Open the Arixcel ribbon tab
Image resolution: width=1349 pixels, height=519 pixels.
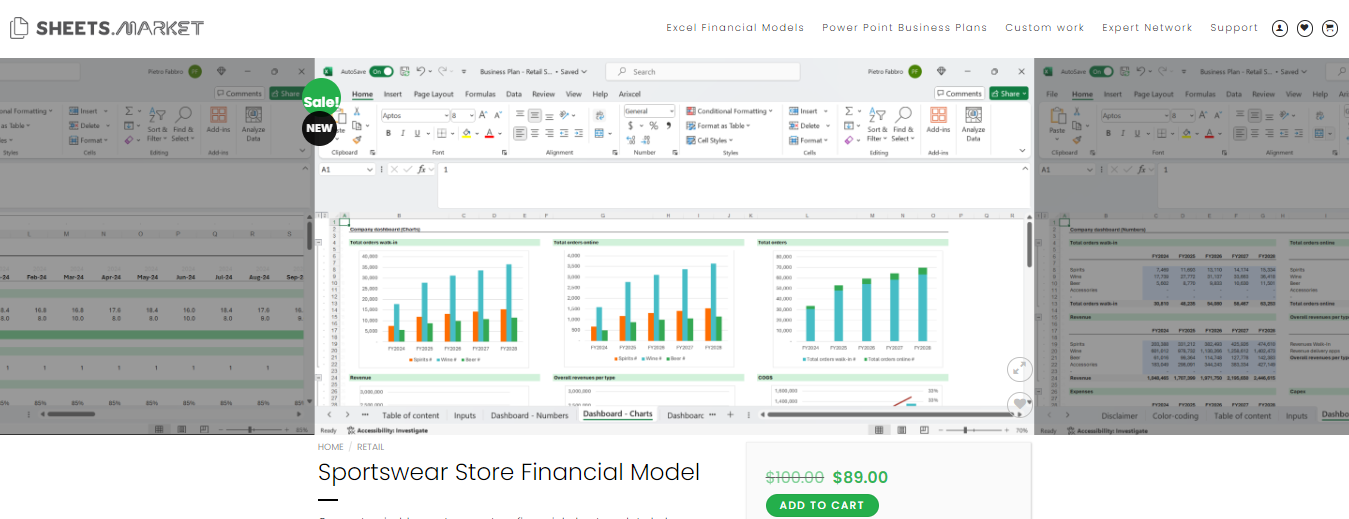click(x=630, y=94)
